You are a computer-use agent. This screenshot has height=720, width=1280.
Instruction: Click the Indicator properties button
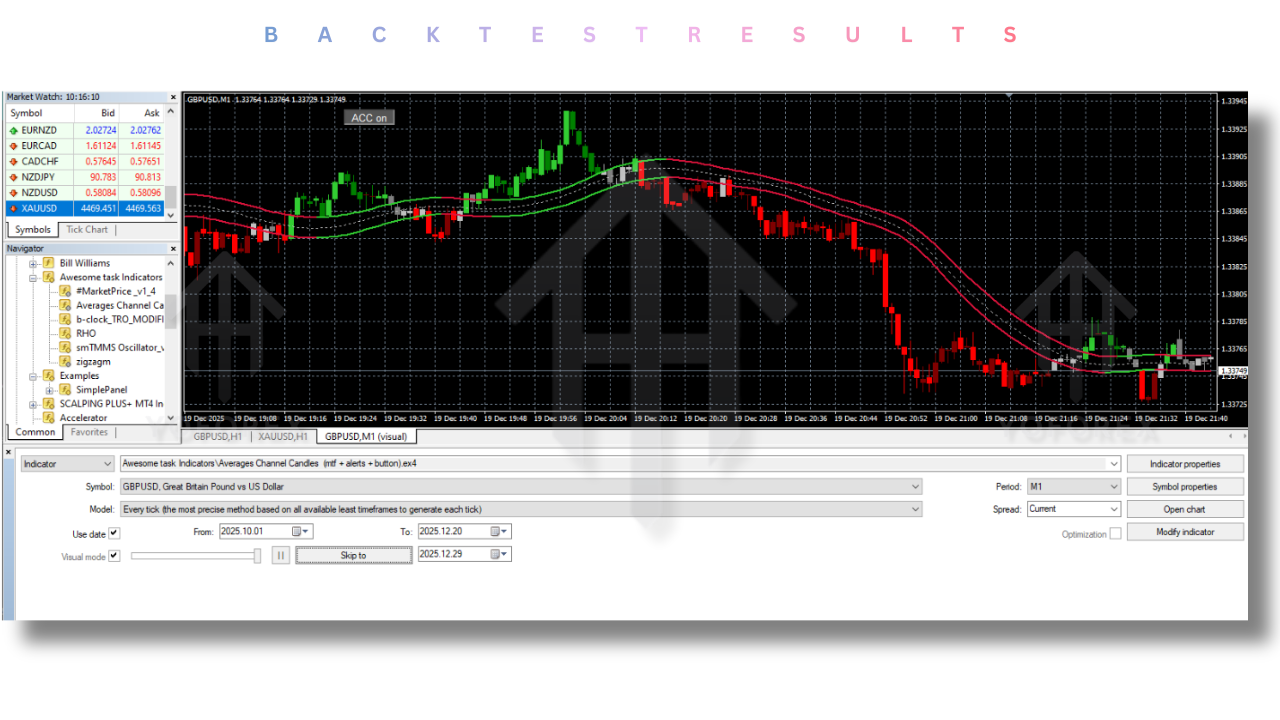[1184, 463]
